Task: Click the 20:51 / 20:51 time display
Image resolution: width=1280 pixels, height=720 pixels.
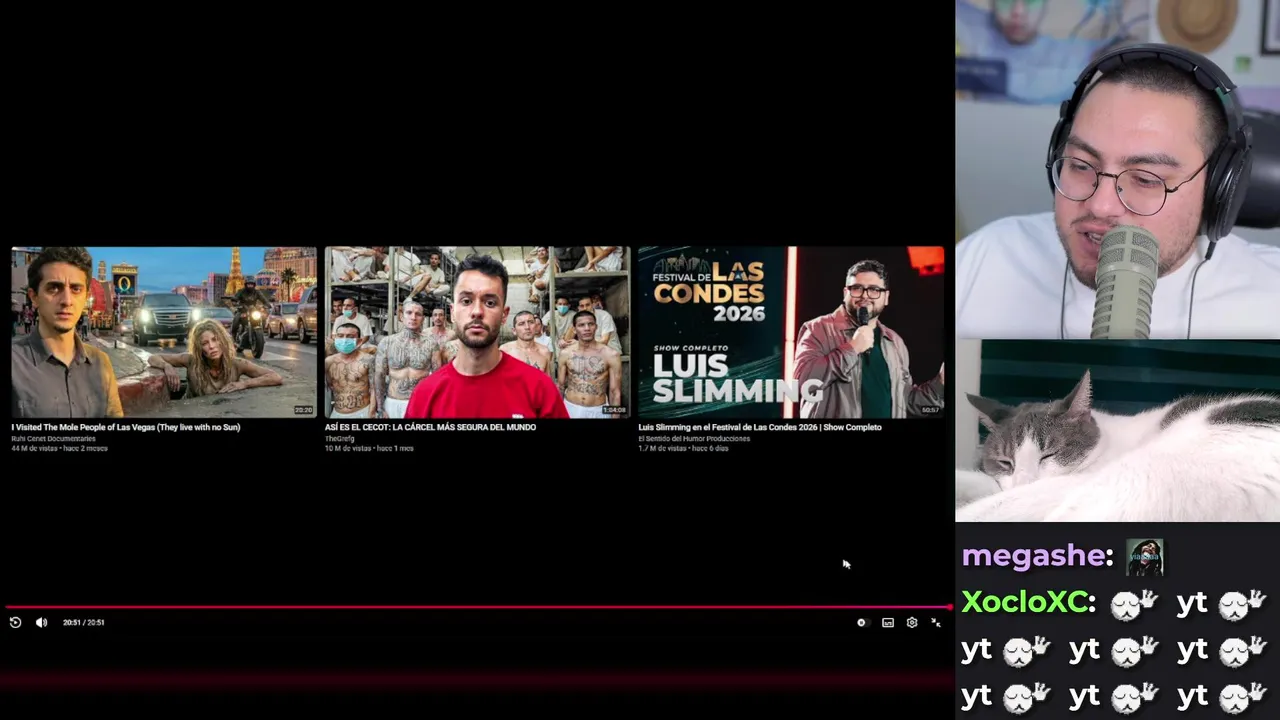Action: pyautogui.click(x=84, y=622)
